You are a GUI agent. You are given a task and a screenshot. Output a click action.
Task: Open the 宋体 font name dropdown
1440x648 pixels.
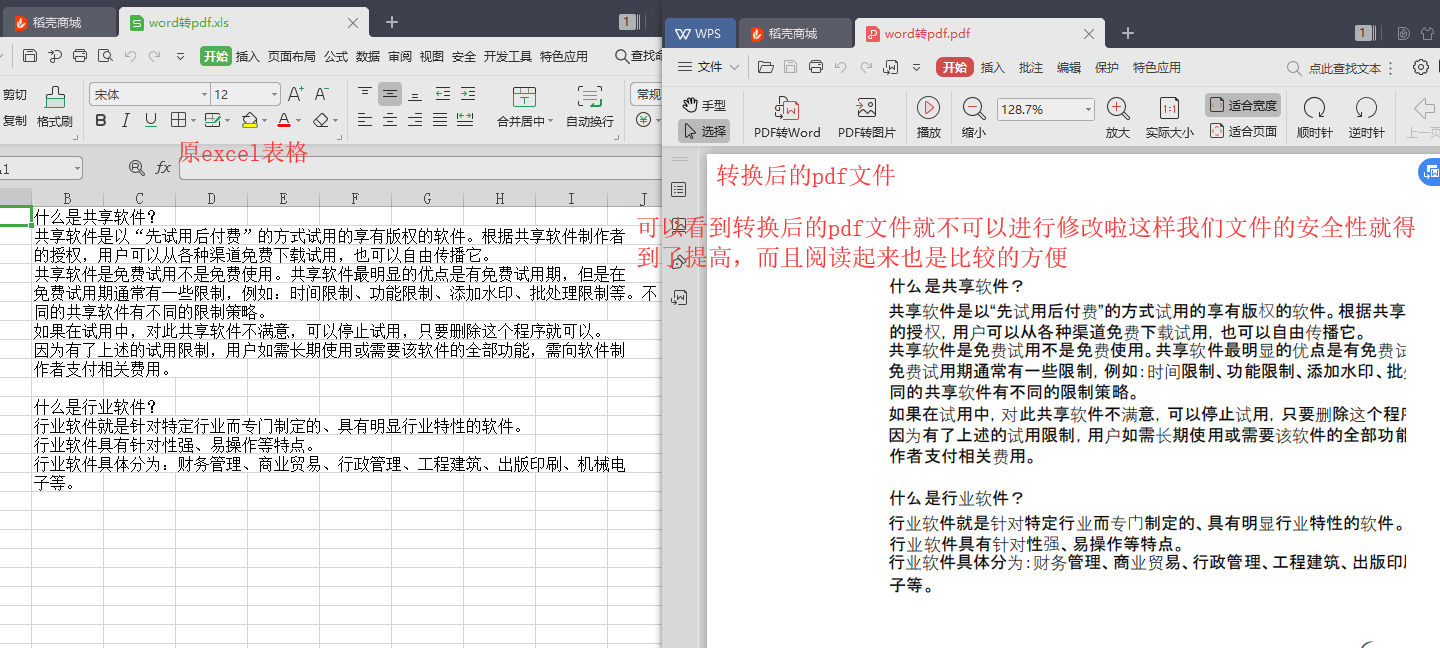pyautogui.click(x=203, y=94)
